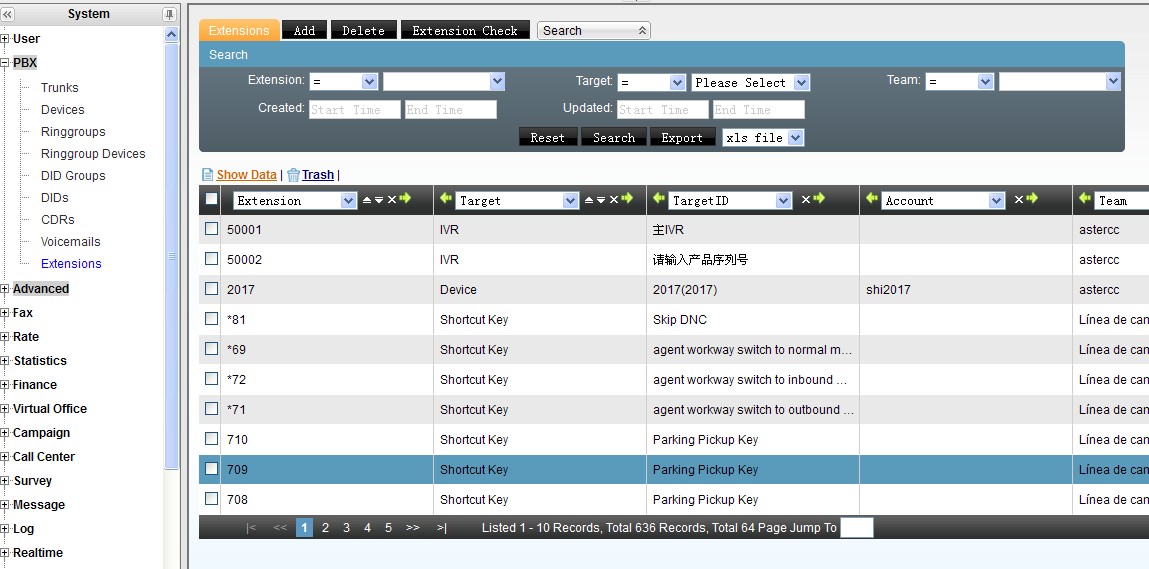Sort the Extension column ascending
This screenshot has width=1149, height=569.
point(367,200)
